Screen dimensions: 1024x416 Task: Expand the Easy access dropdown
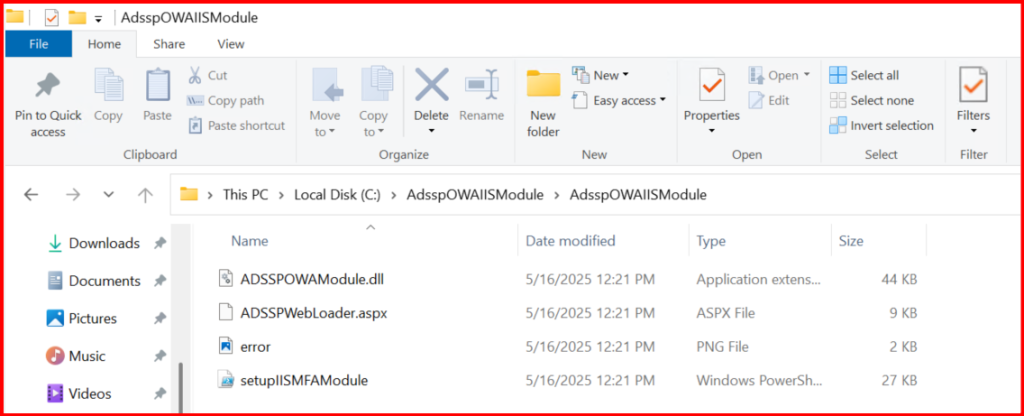630,100
